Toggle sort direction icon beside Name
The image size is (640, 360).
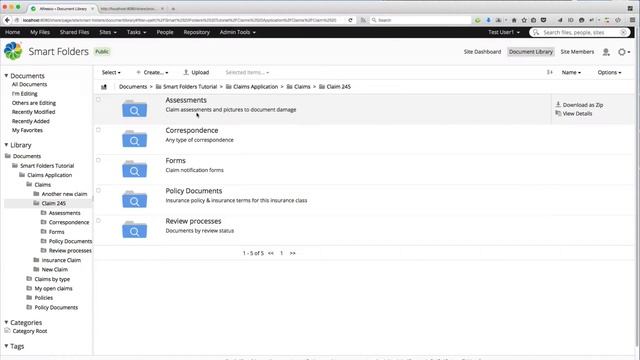tap(549, 72)
